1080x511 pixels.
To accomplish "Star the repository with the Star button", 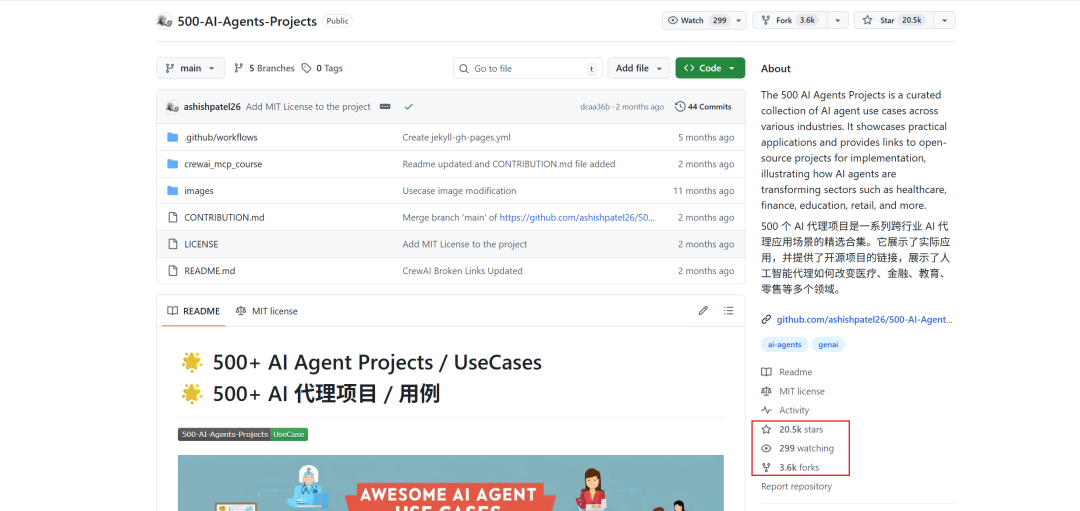I will (x=894, y=21).
